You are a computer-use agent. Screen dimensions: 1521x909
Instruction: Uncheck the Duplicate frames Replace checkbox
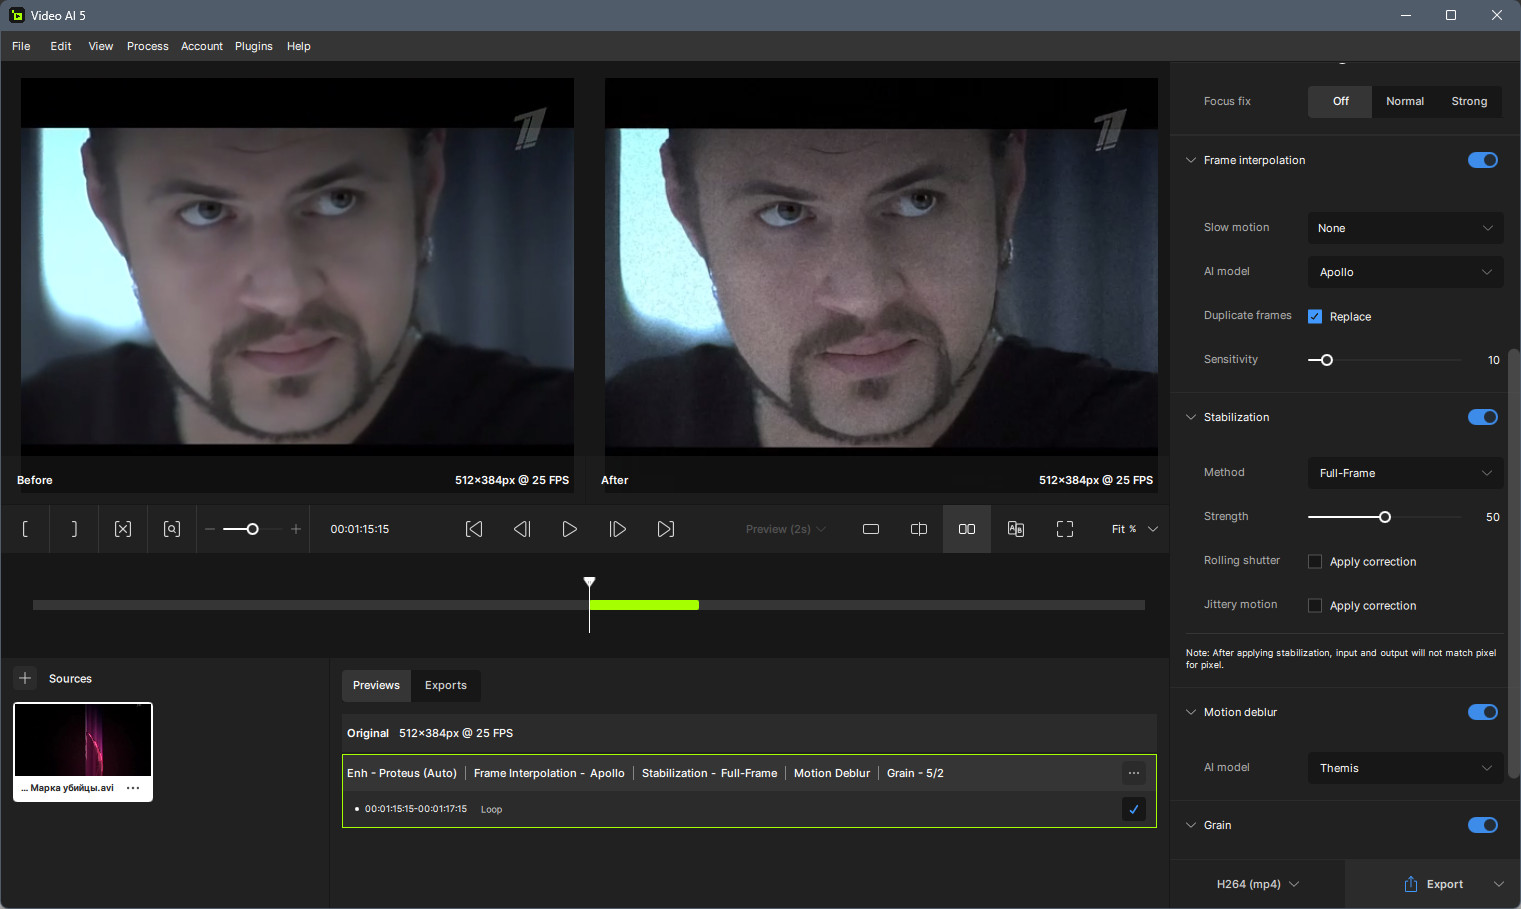pyautogui.click(x=1315, y=316)
